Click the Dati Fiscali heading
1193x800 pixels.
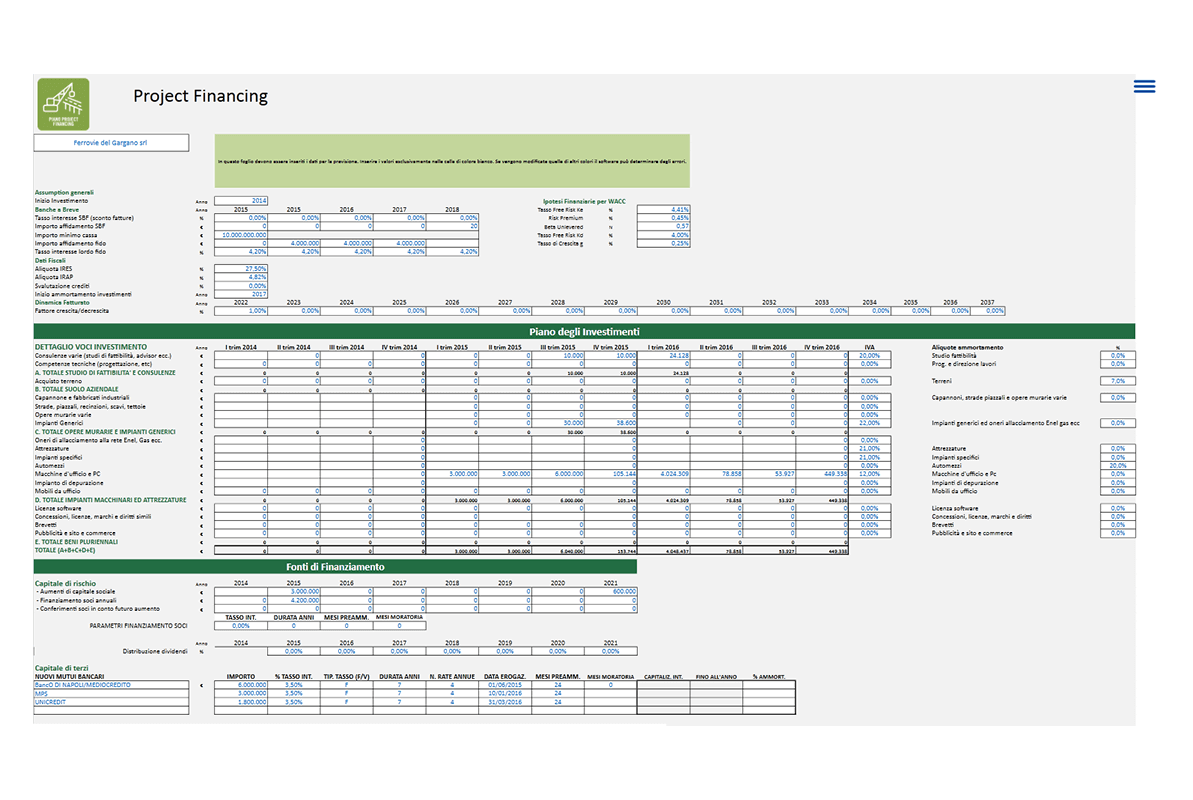[50, 260]
